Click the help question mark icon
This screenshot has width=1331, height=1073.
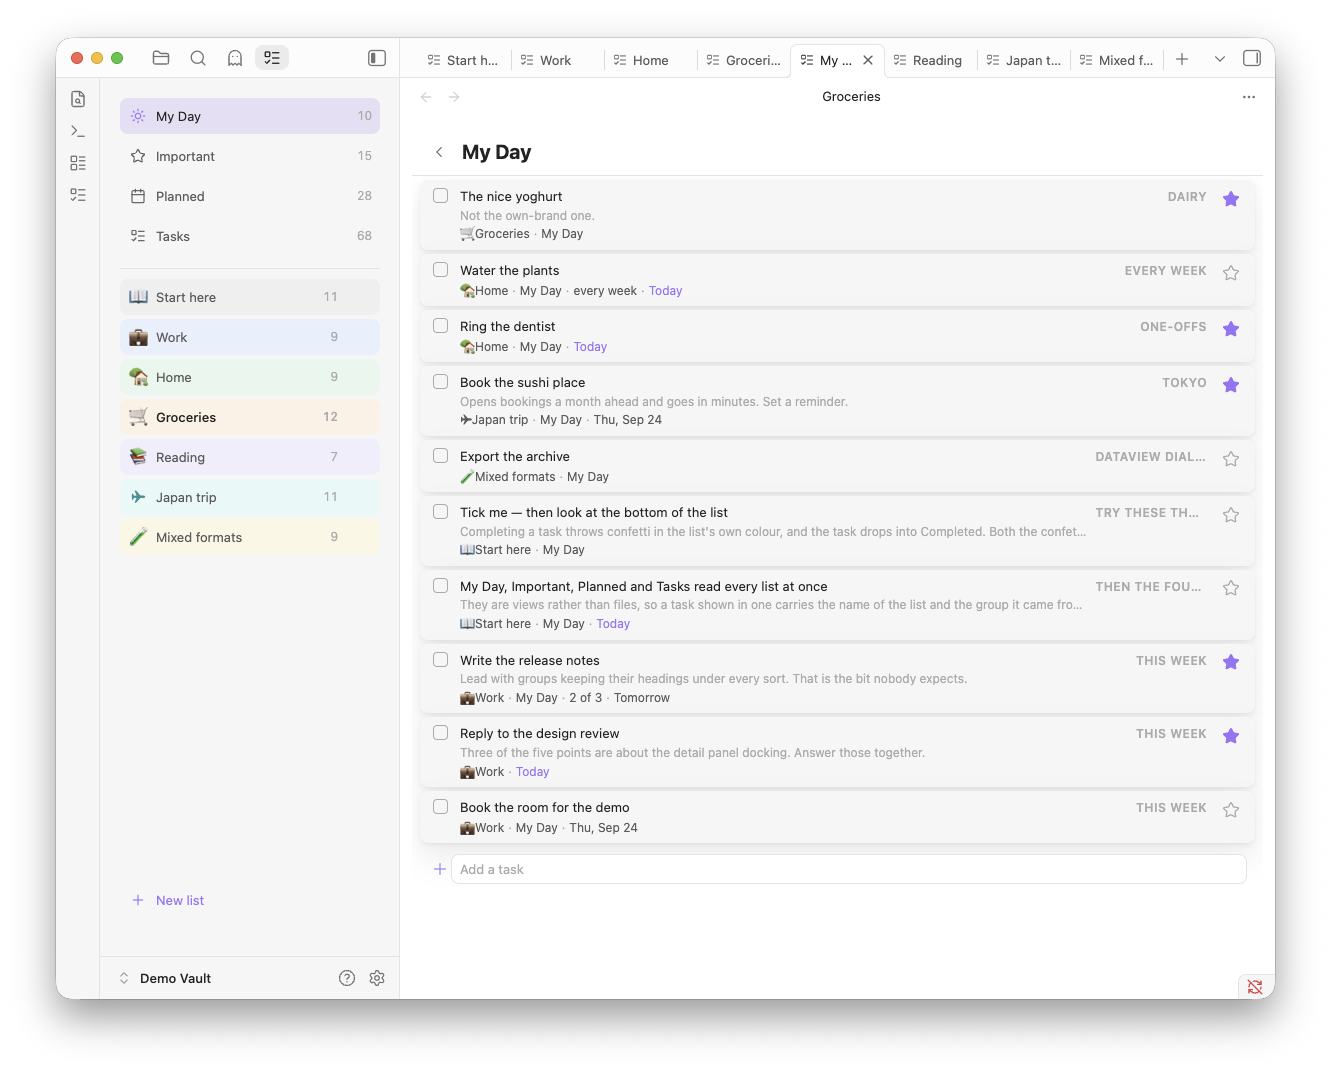347,978
